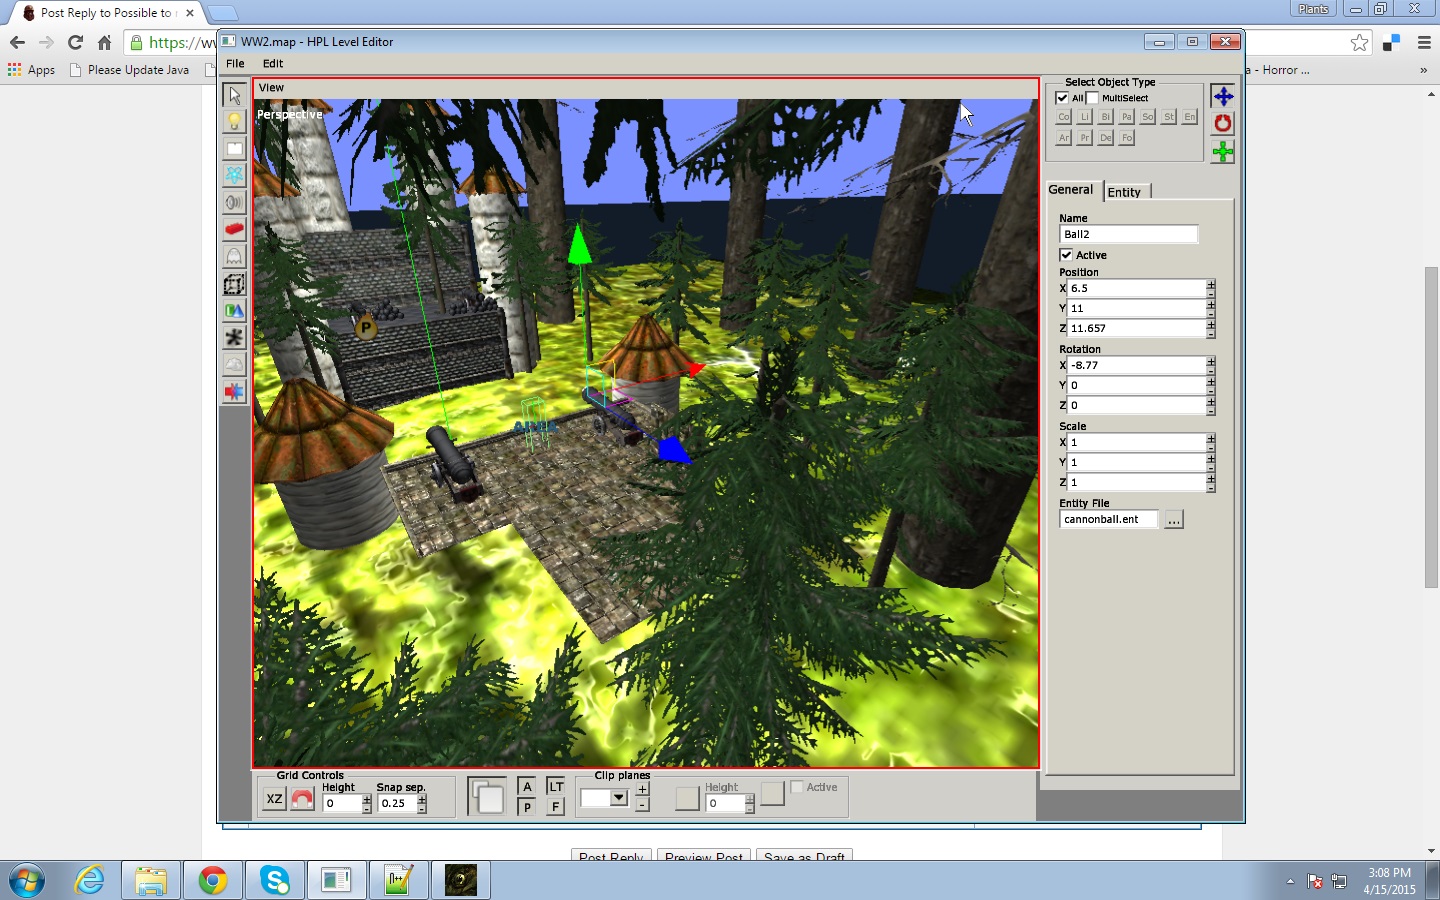Uncheck the All object type checkbox
Screen dimensions: 1440x900
(1063, 98)
